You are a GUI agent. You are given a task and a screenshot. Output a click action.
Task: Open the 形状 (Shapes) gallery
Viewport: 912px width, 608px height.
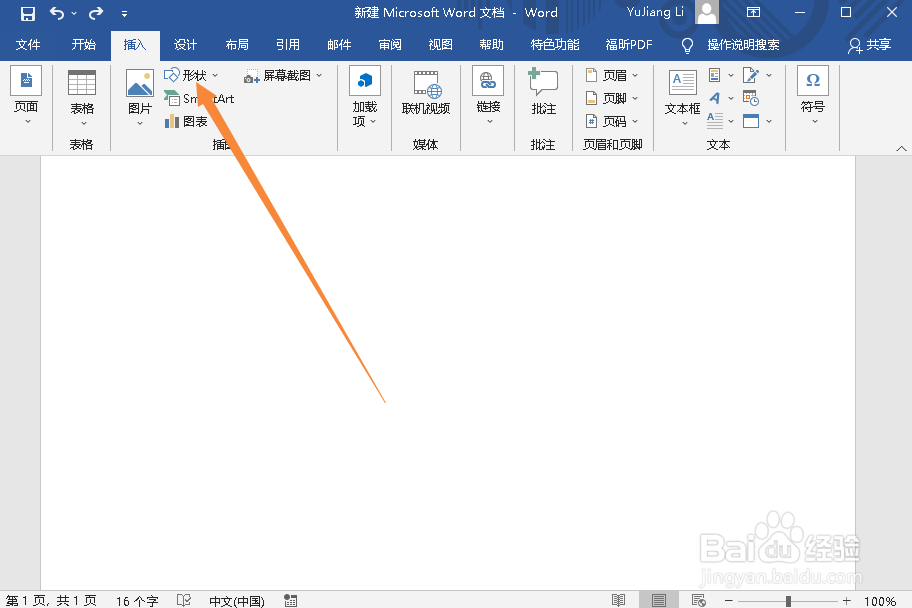[191, 75]
